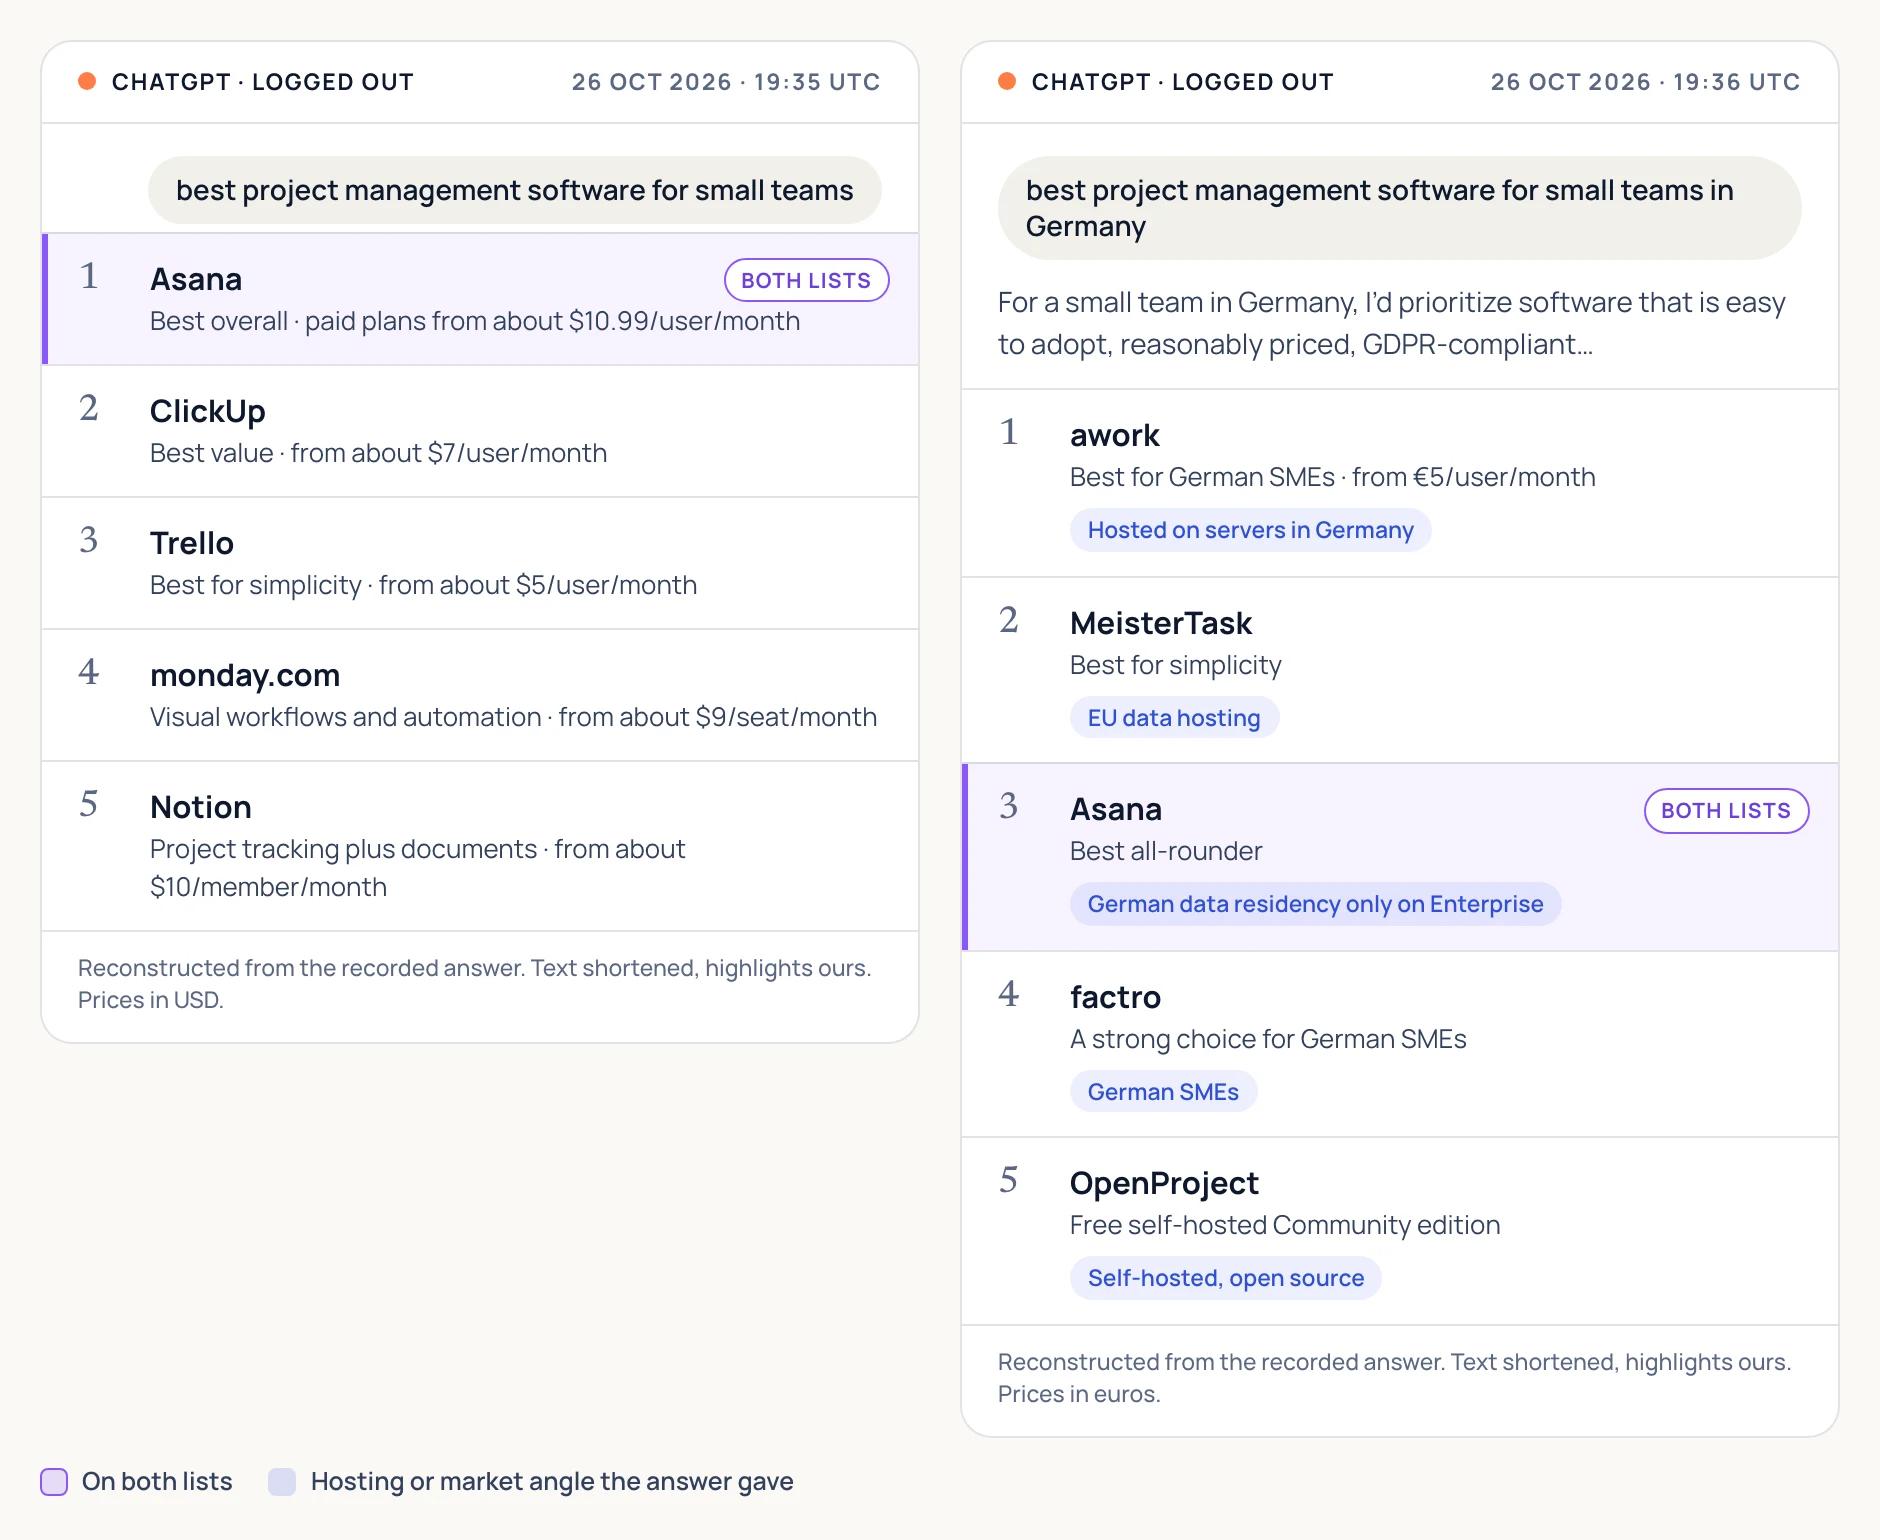Click the timestamp '26 OCT 2026 · 19:35 UTC'
Viewport: 1880px width, 1540px height.
pos(726,82)
